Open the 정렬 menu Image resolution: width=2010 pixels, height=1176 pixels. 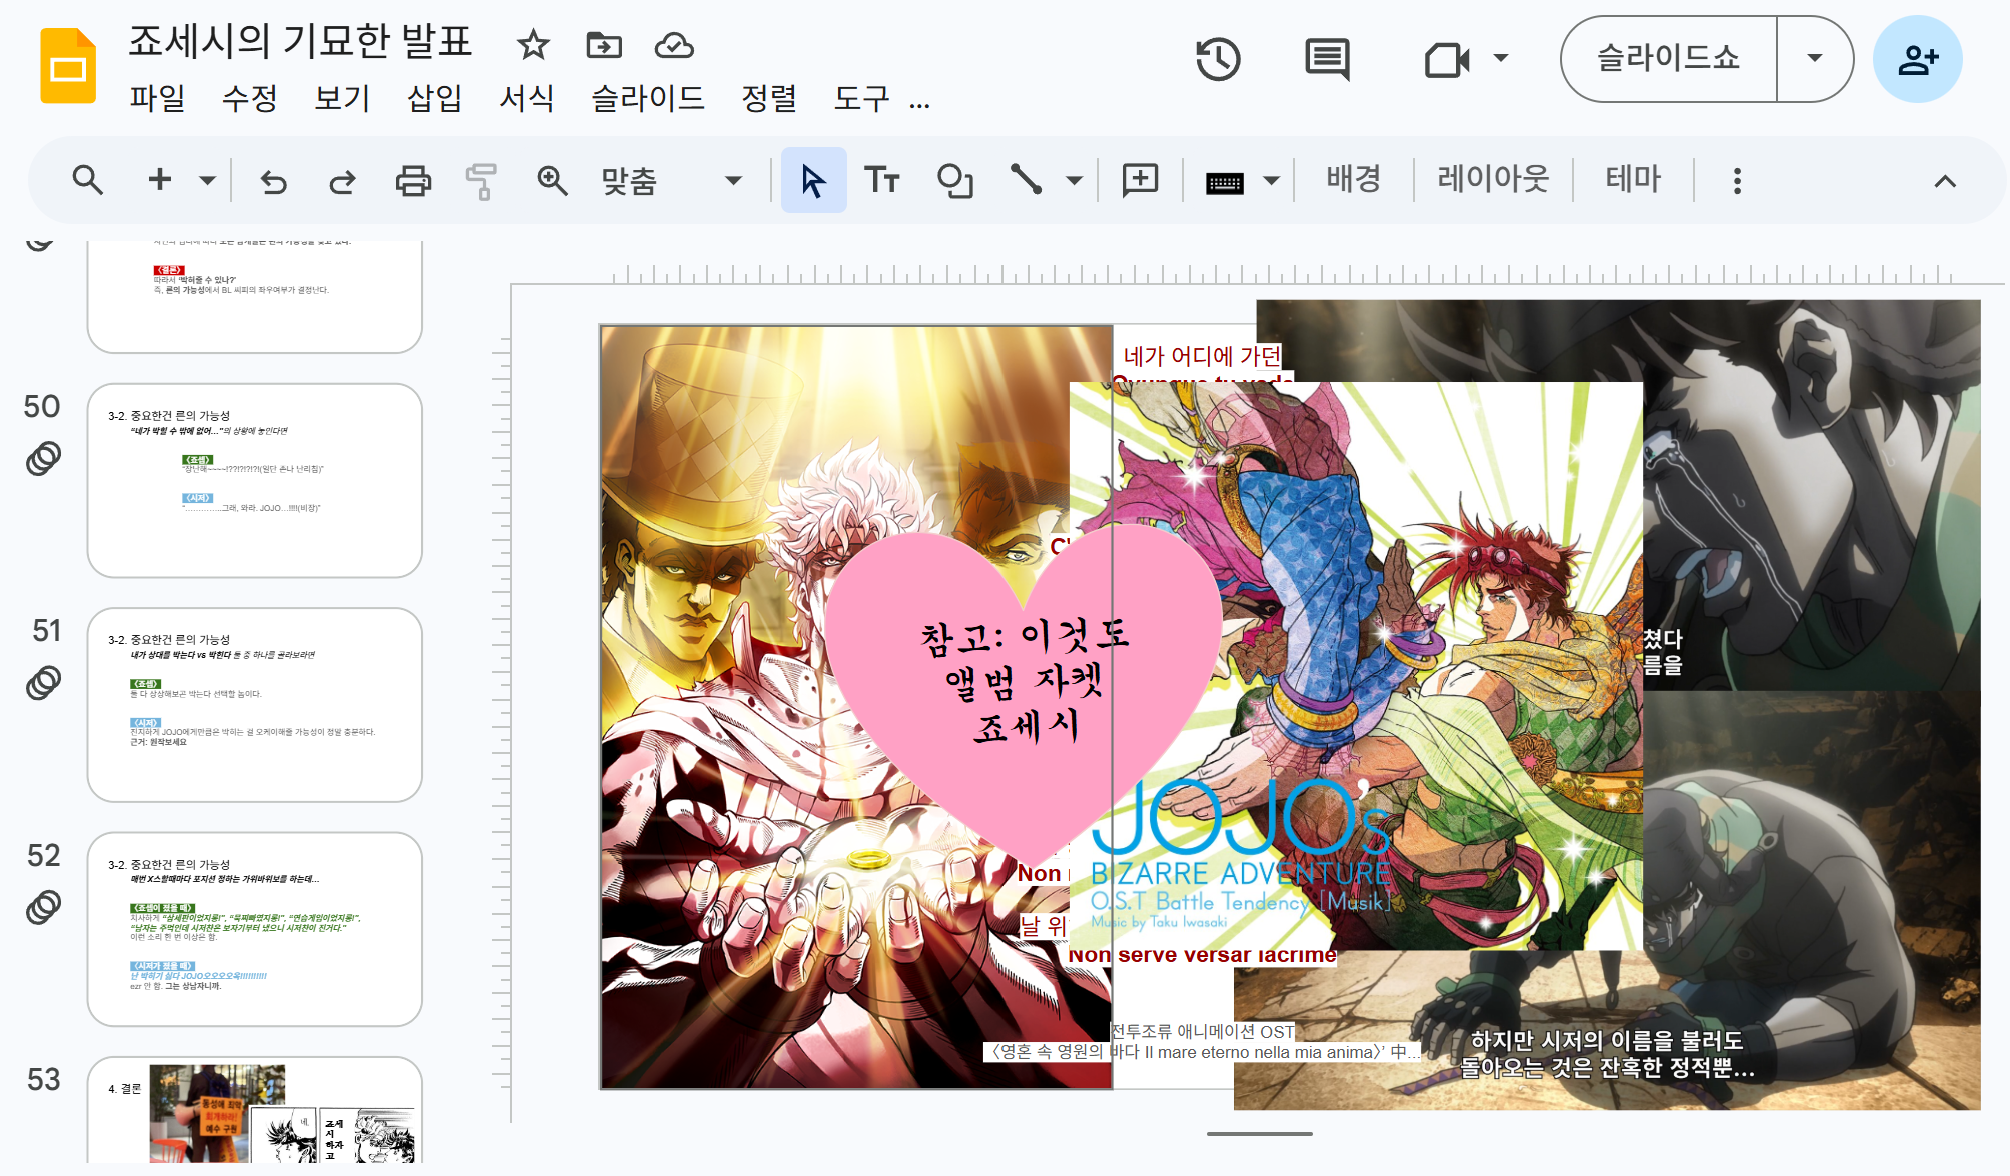769,98
